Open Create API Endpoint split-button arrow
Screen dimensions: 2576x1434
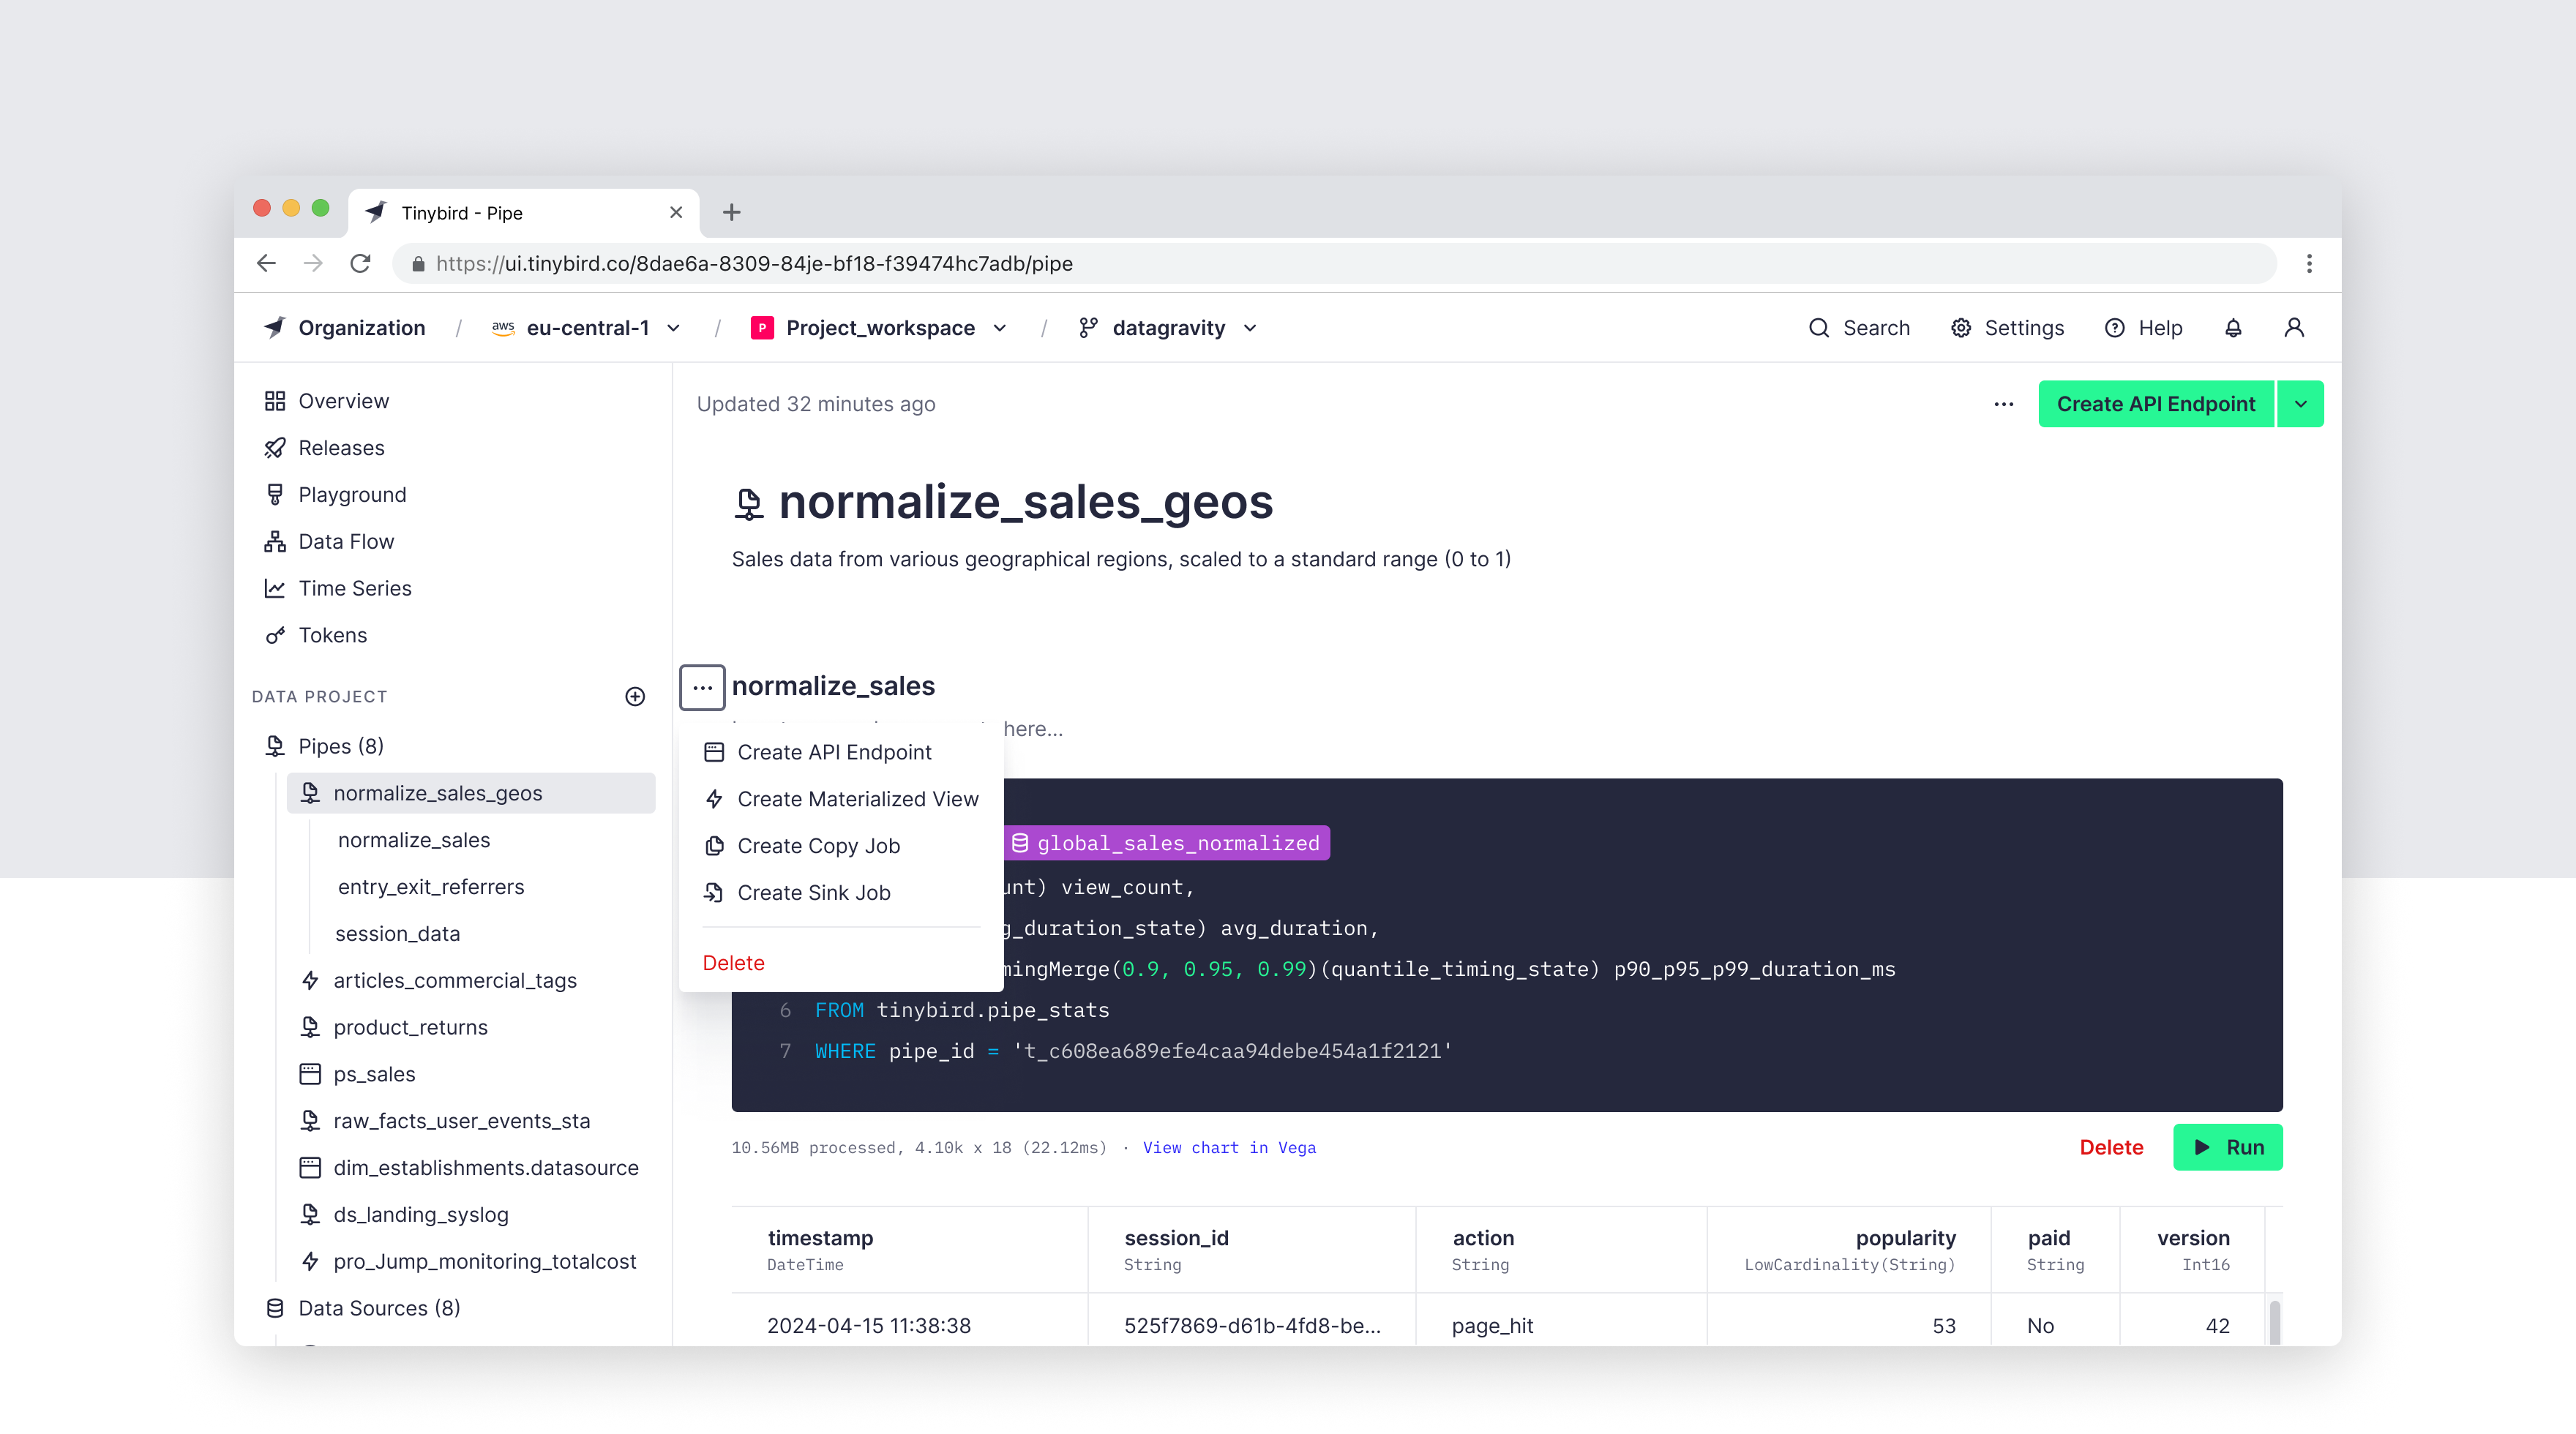point(2300,404)
